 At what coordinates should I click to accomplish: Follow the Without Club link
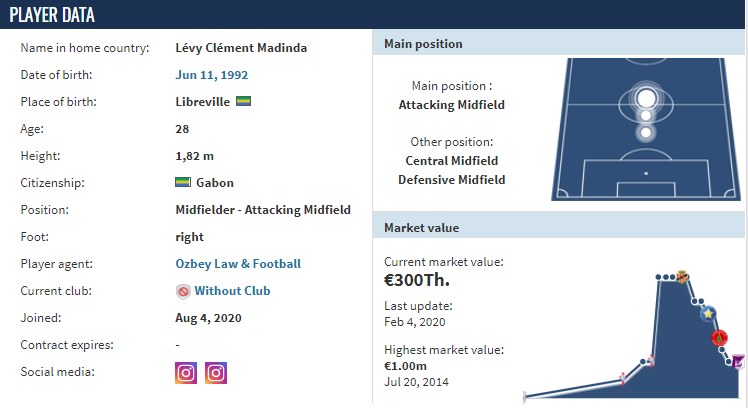(232, 291)
